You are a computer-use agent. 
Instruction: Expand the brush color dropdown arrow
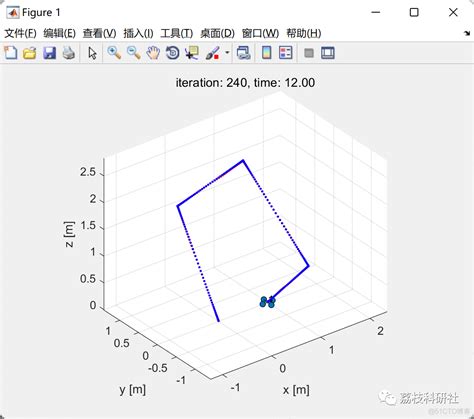tap(227, 53)
